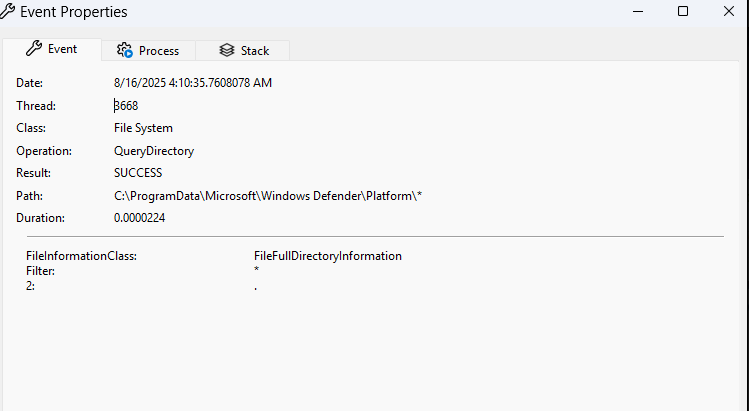This screenshot has height=411, width=749.
Task: Minimize the Event Properties window
Action: click(637, 11)
